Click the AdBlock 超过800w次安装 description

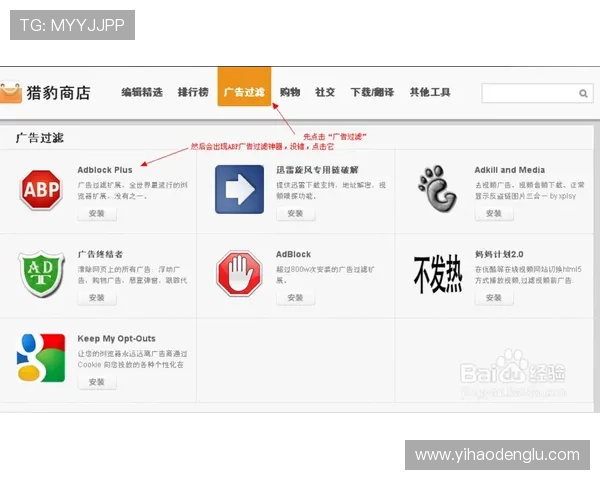pyautogui.click(x=326, y=275)
